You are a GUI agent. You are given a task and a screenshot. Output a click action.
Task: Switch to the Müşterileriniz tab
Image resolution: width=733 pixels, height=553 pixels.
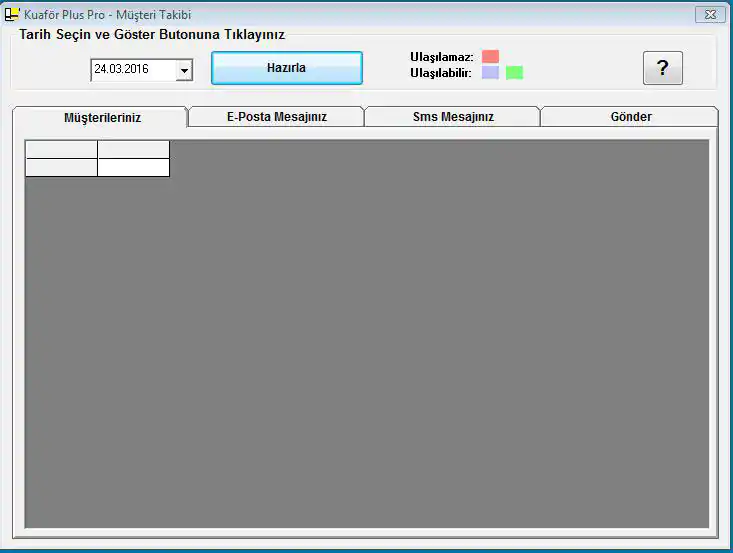tap(101, 118)
